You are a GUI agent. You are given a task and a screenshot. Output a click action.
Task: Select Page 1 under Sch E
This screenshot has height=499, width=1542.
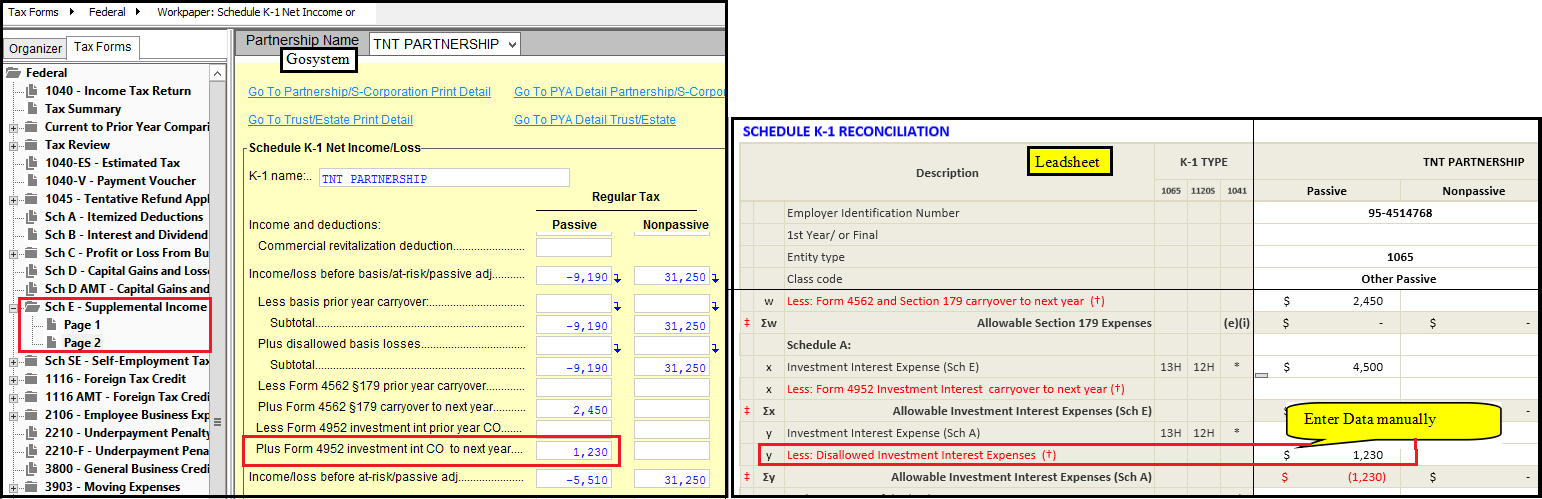[x=82, y=325]
